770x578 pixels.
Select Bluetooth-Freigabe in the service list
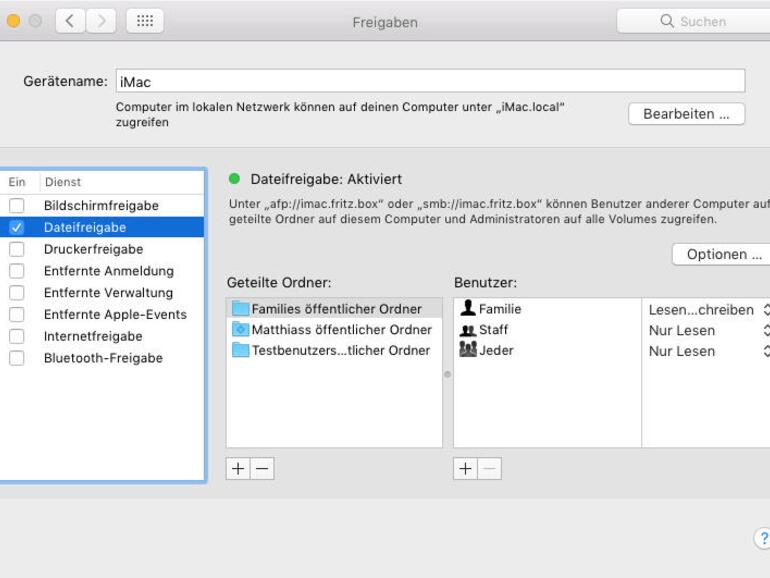pyautogui.click(x=101, y=358)
